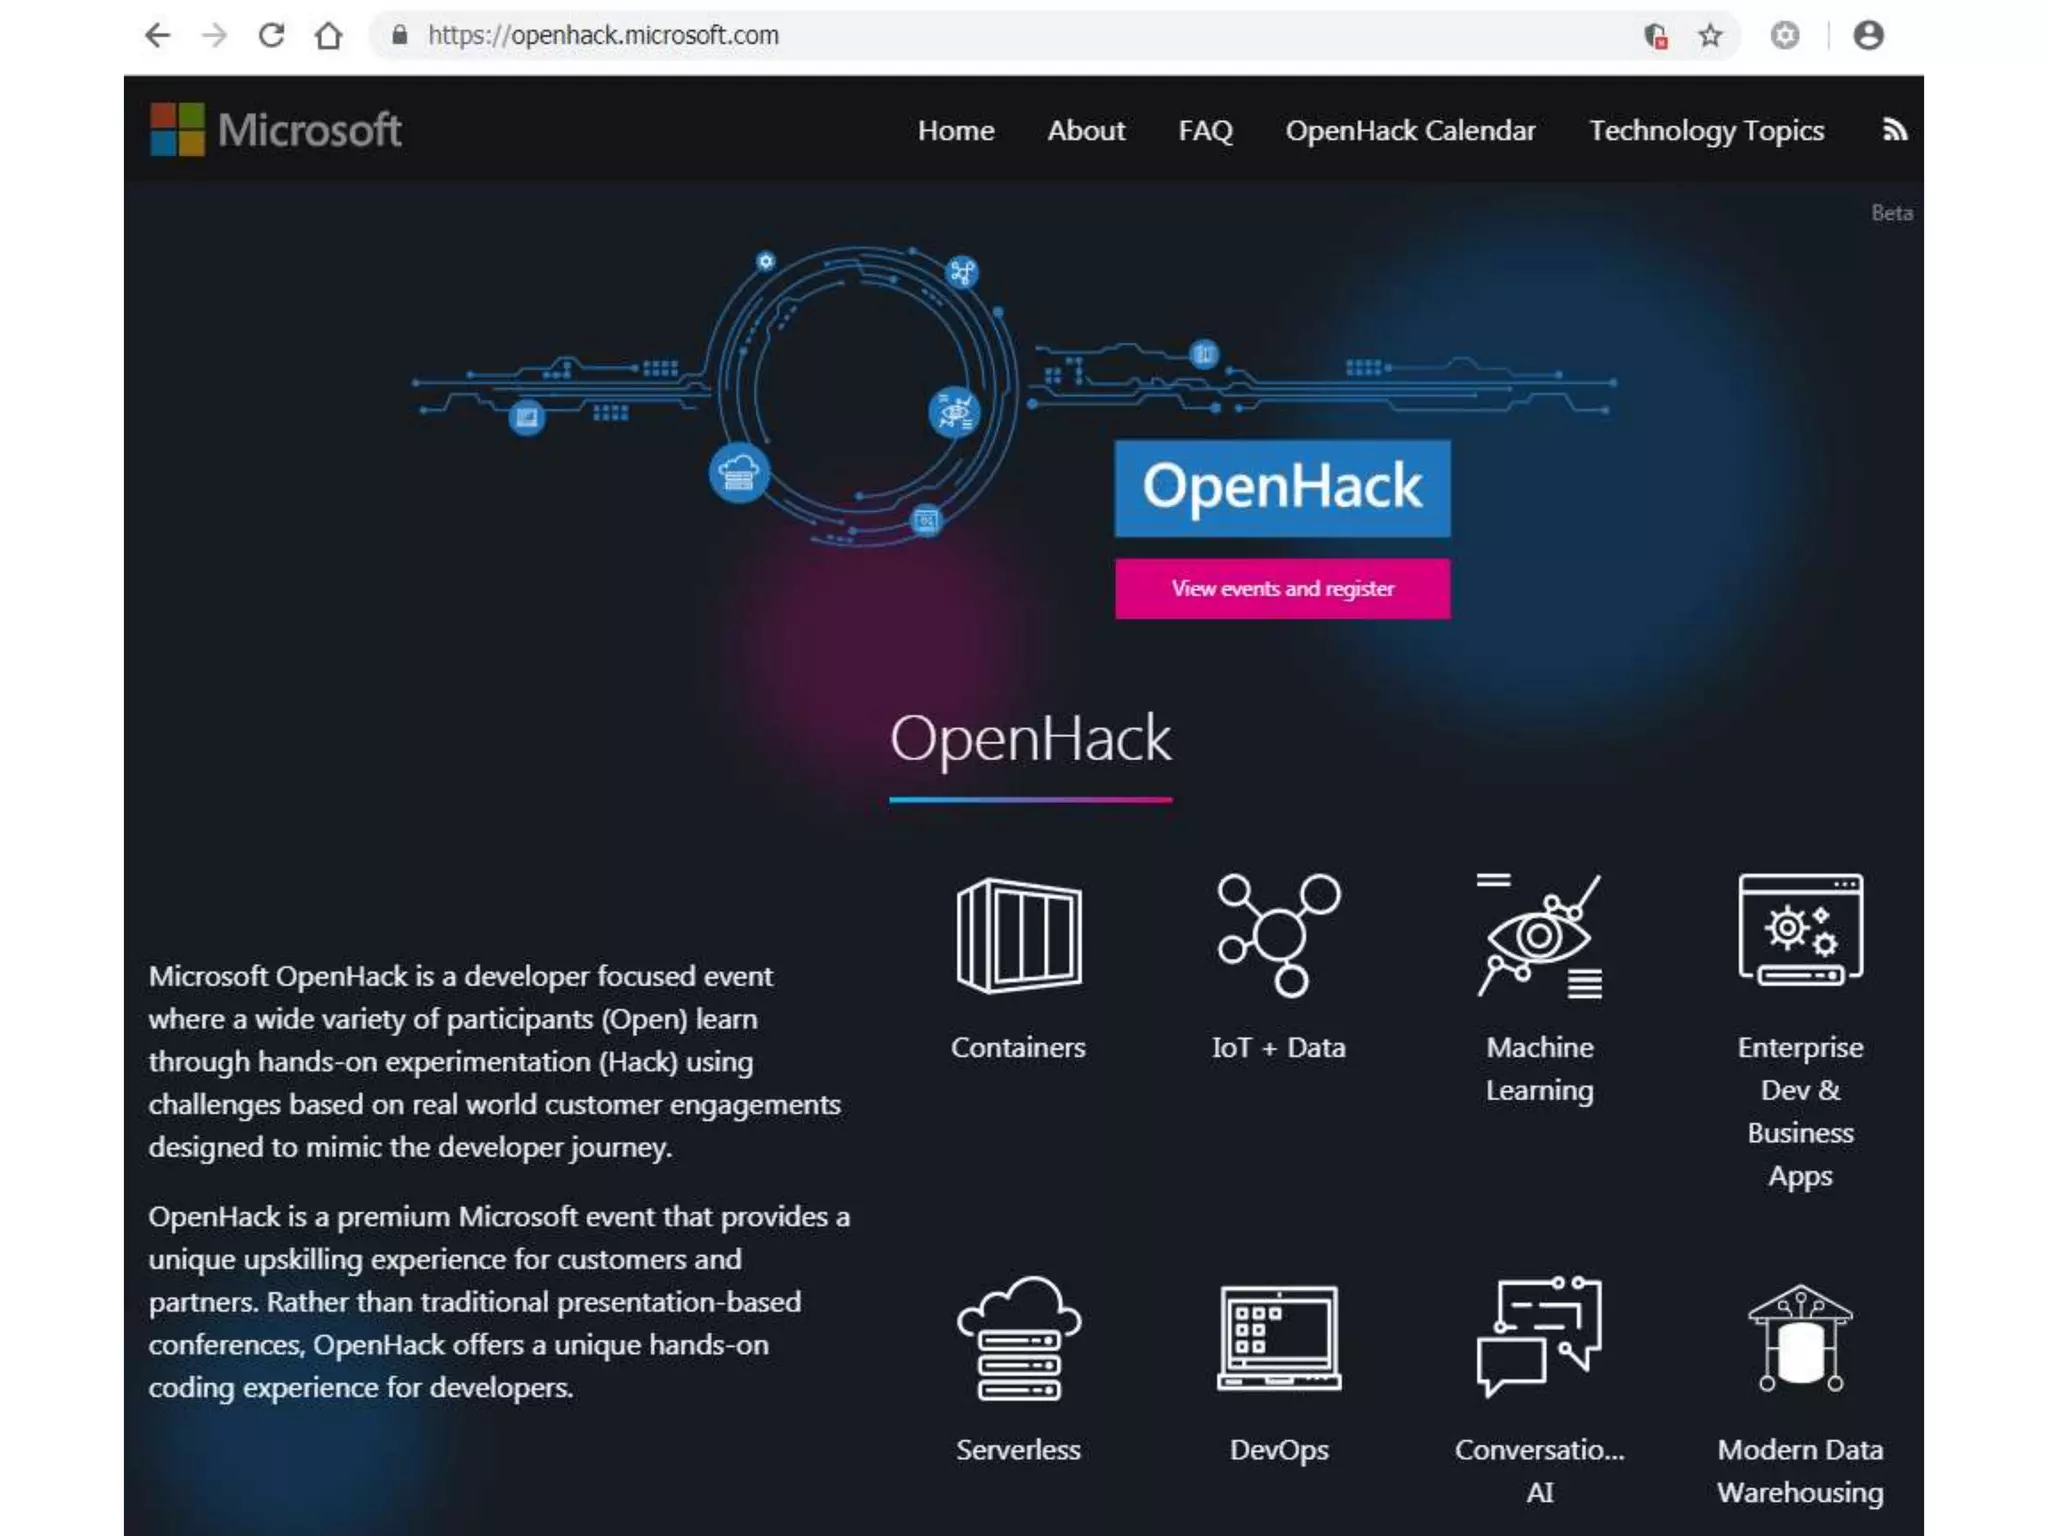The width and height of the screenshot is (2048, 1536).
Task: Bookmark this page with star icon
Action: click(1710, 36)
